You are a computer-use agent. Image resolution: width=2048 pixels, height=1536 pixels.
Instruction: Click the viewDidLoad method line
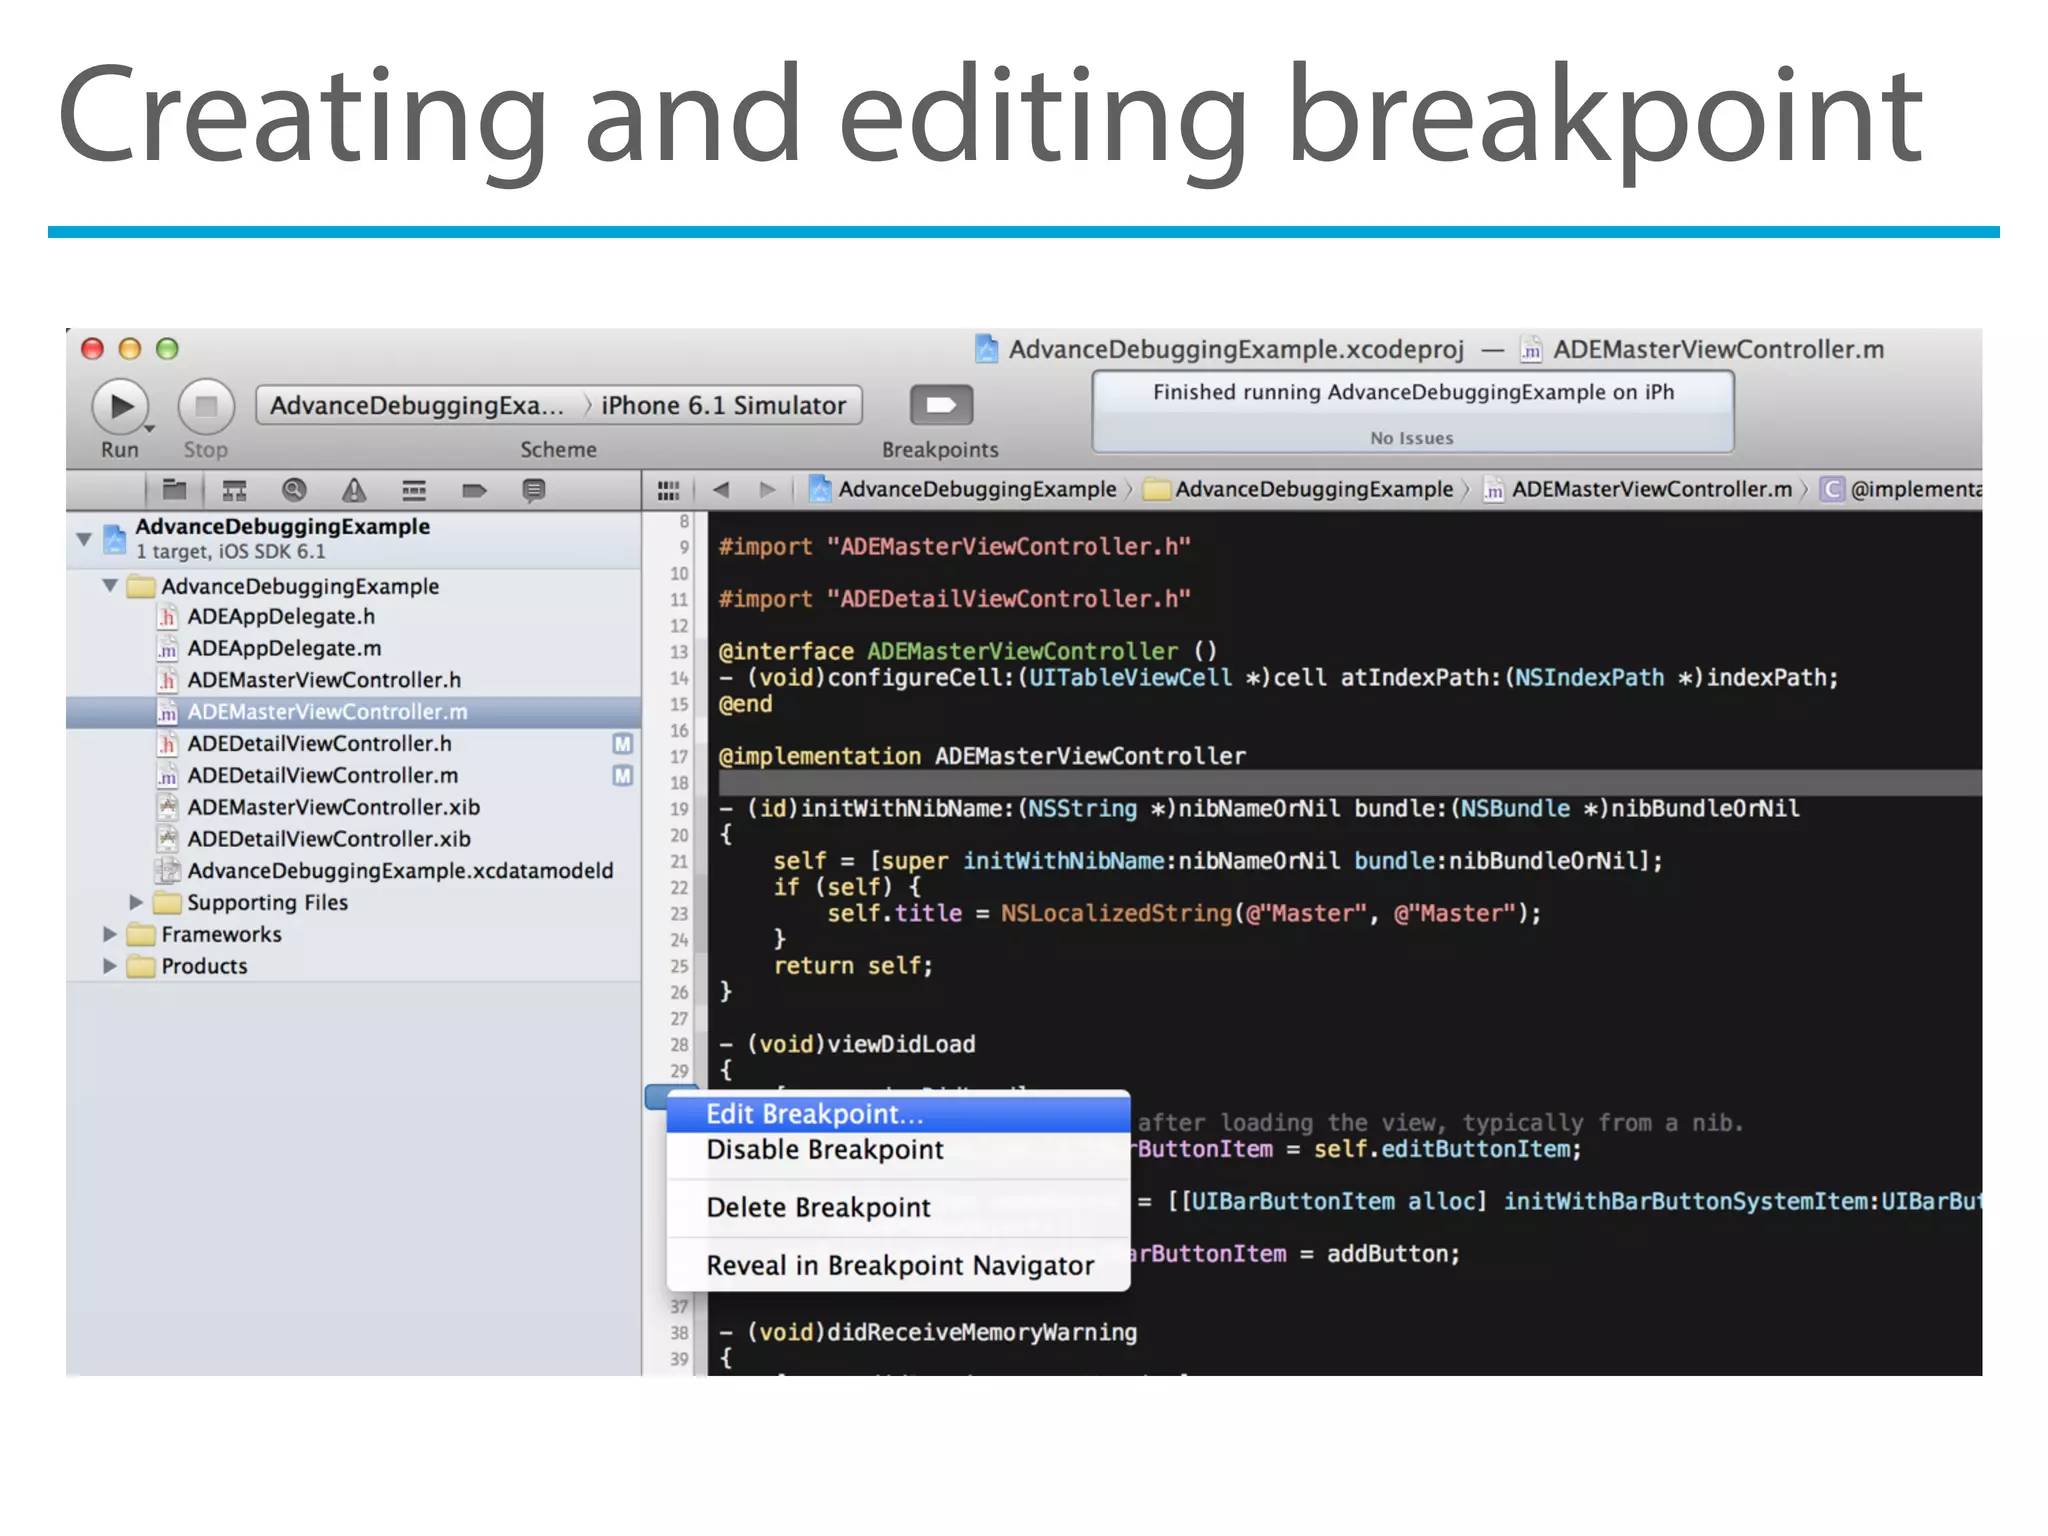pyautogui.click(x=847, y=1044)
